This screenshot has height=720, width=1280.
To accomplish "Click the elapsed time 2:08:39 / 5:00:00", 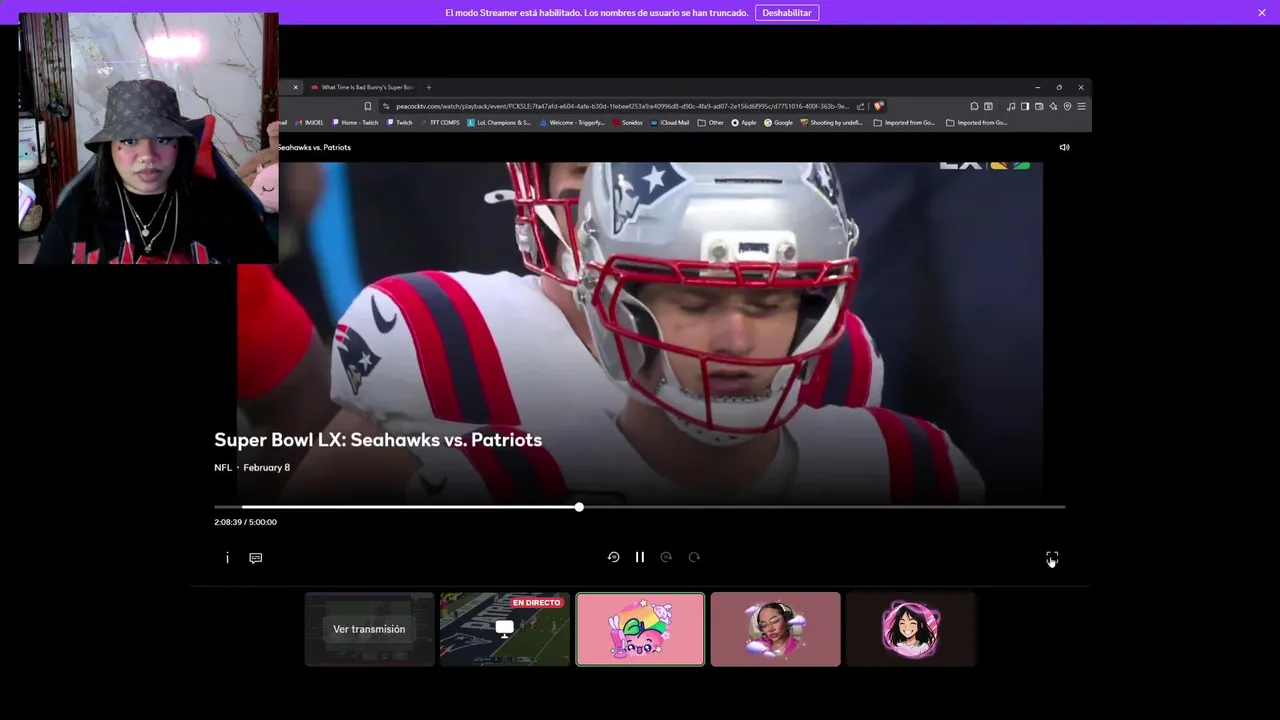I will click(x=245, y=522).
